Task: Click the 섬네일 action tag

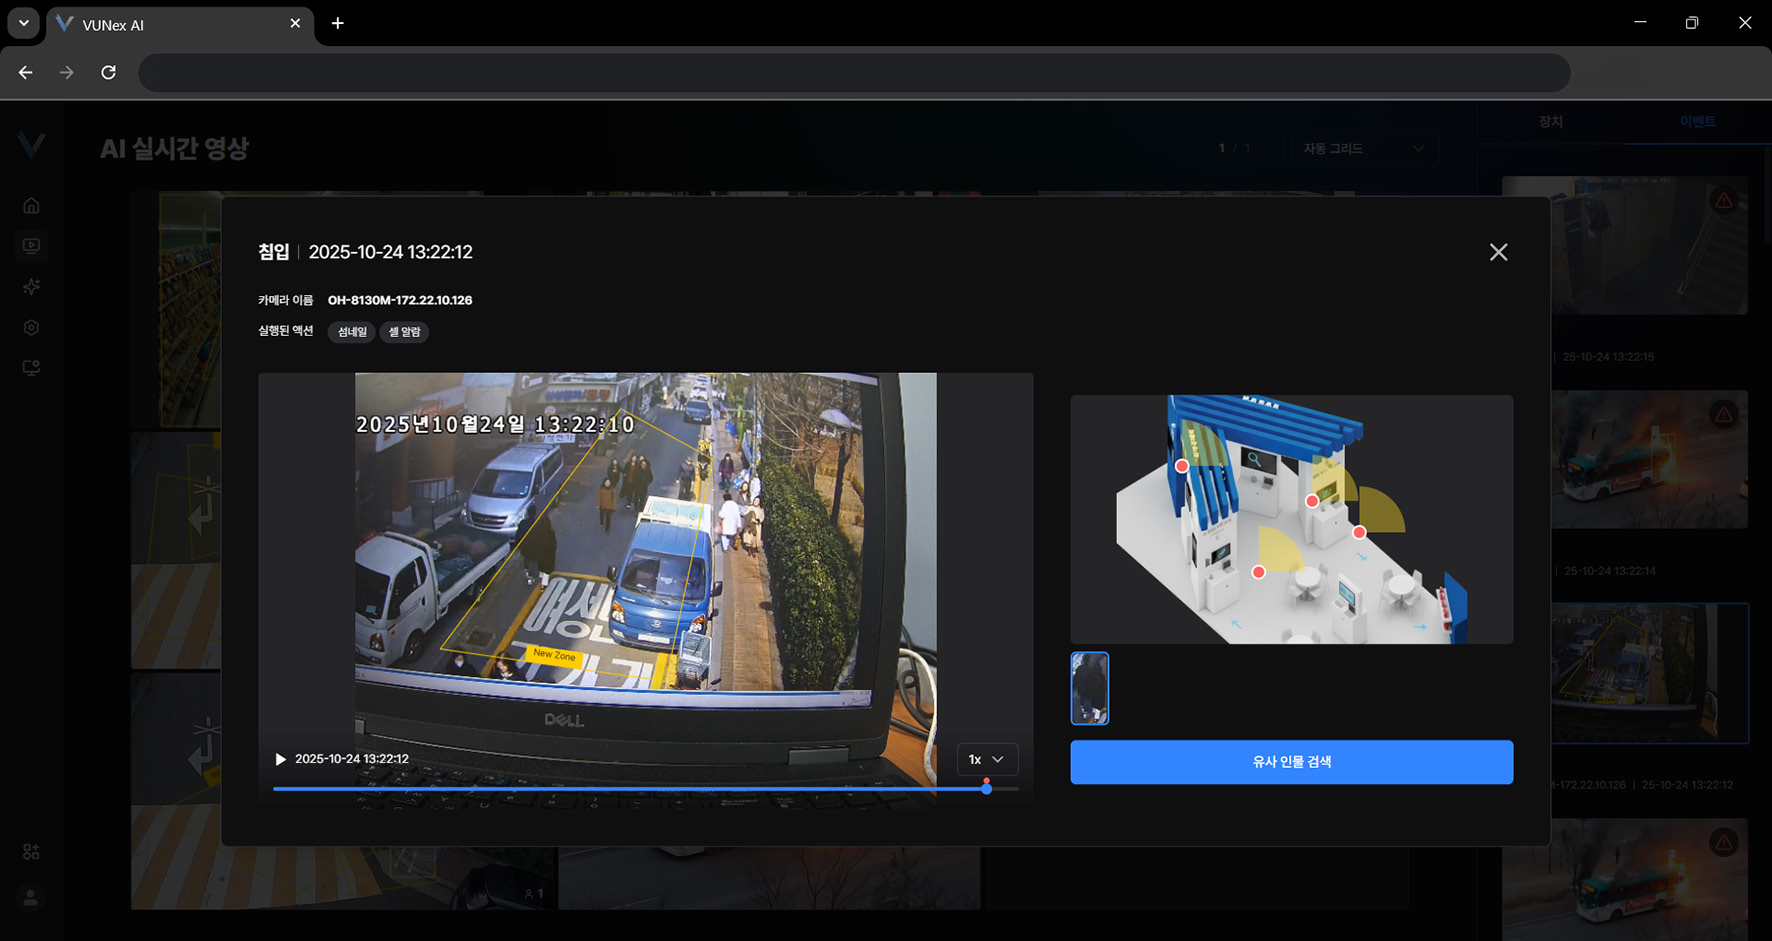Action: tap(352, 332)
